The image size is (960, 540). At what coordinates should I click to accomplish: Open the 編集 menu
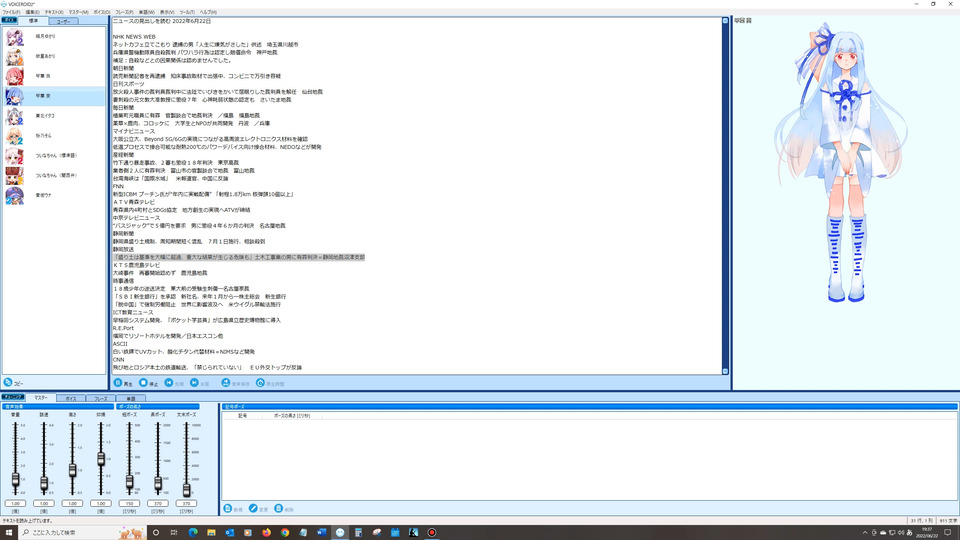click(x=32, y=12)
